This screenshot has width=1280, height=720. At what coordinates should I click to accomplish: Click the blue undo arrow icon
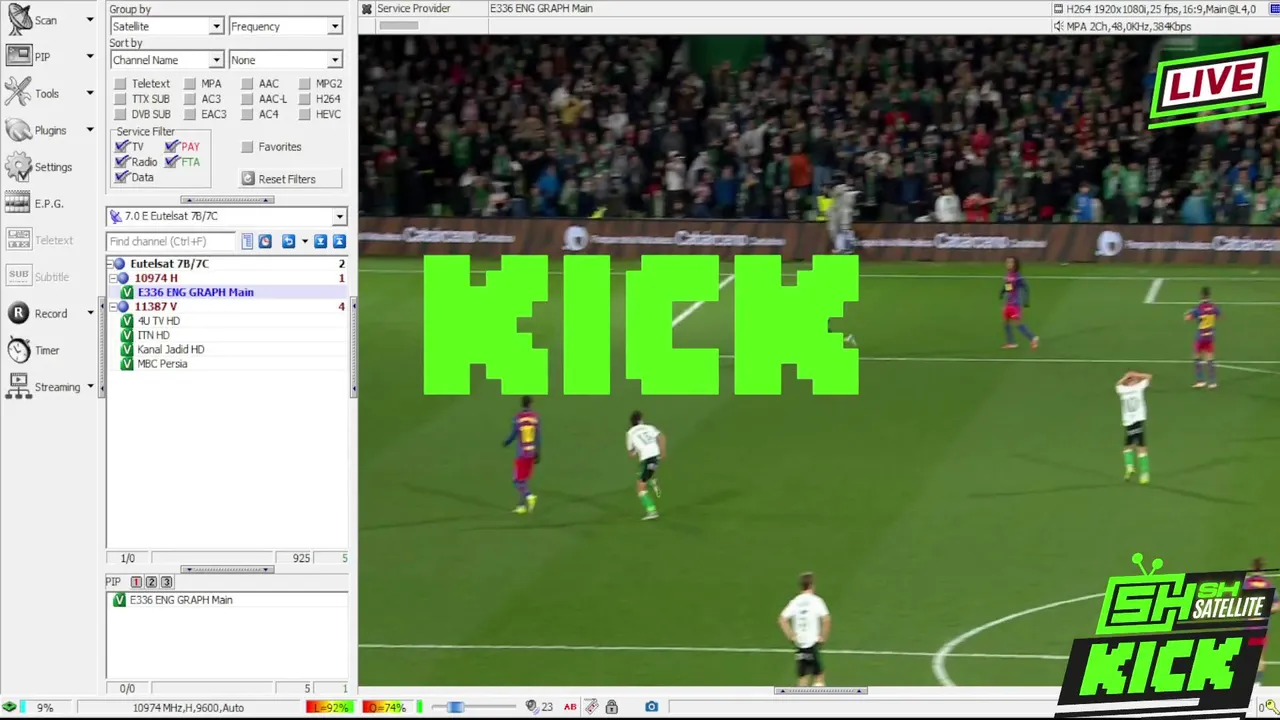tap(288, 241)
